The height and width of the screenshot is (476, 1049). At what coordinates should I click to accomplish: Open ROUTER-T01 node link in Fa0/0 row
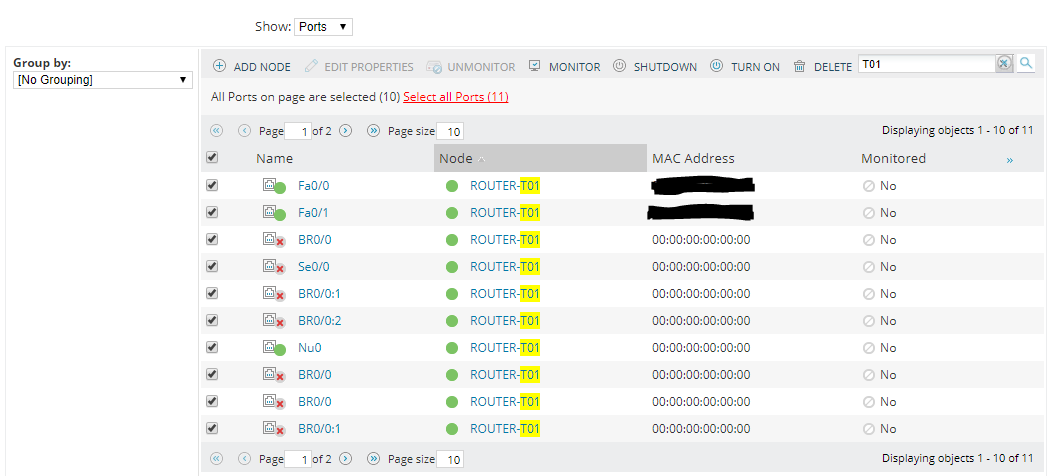point(505,186)
